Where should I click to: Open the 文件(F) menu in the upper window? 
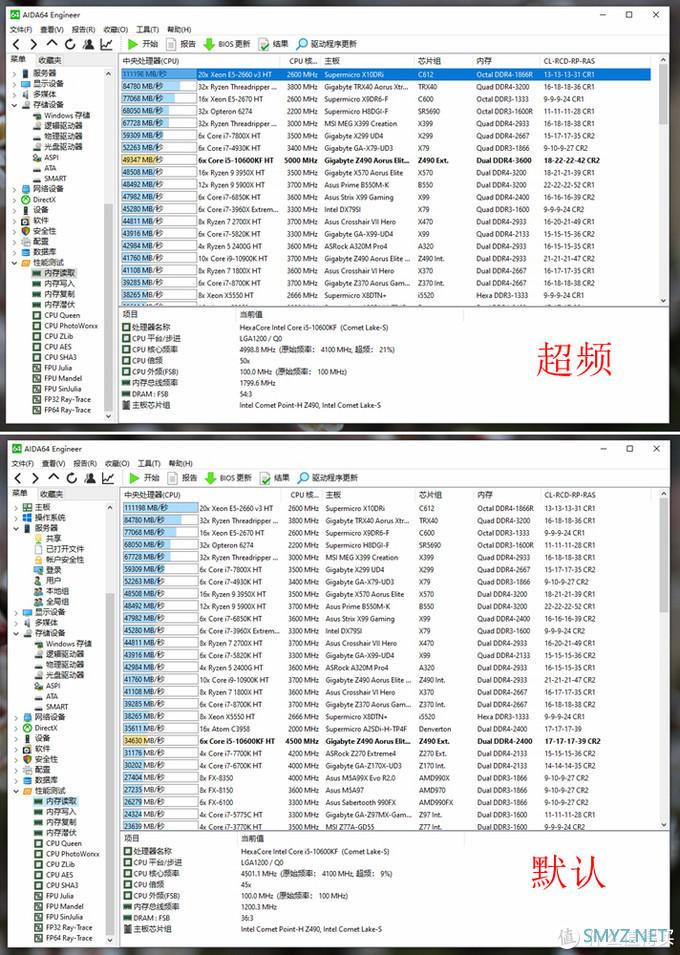point(21,29)
